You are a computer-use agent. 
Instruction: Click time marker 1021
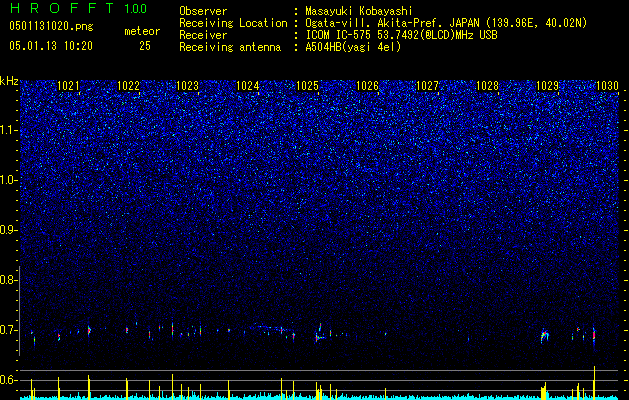pyautogui.click(x=68, y=86)
